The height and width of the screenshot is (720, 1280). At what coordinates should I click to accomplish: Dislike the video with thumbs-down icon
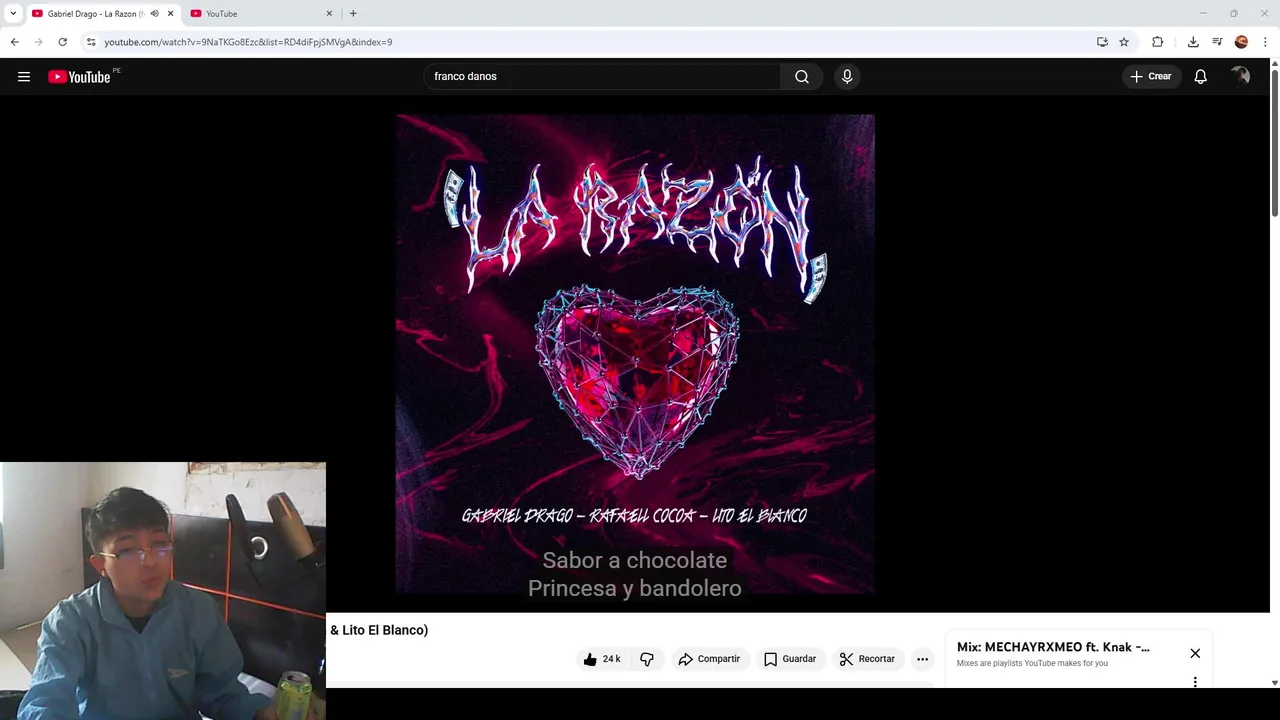(x=647, y=659)
